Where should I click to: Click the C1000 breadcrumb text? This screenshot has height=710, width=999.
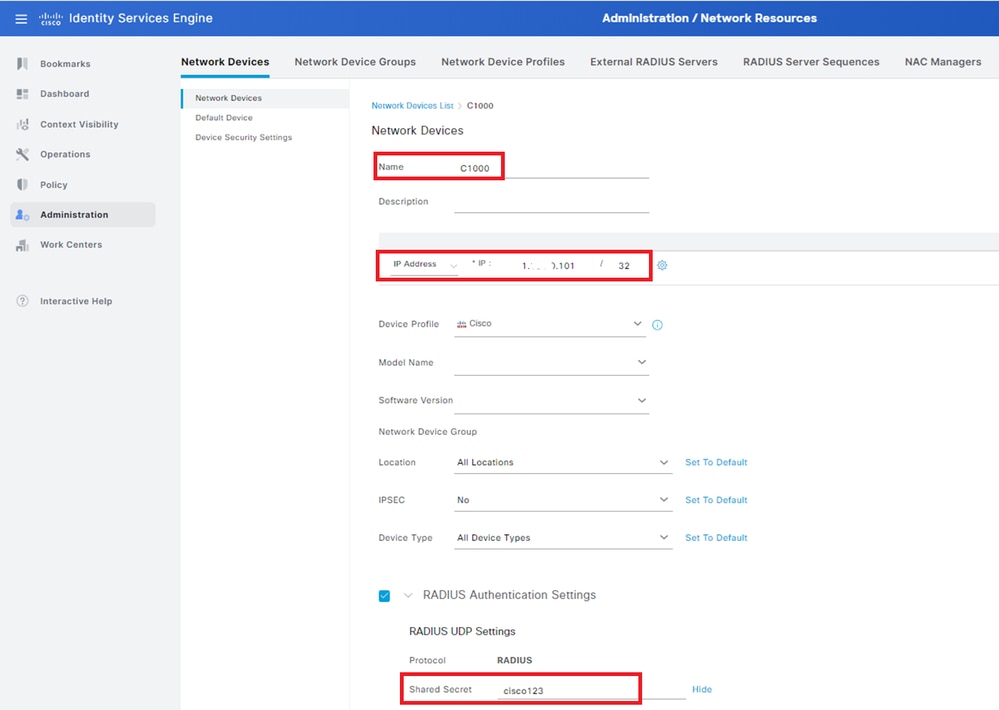click(x=480, y=106)
